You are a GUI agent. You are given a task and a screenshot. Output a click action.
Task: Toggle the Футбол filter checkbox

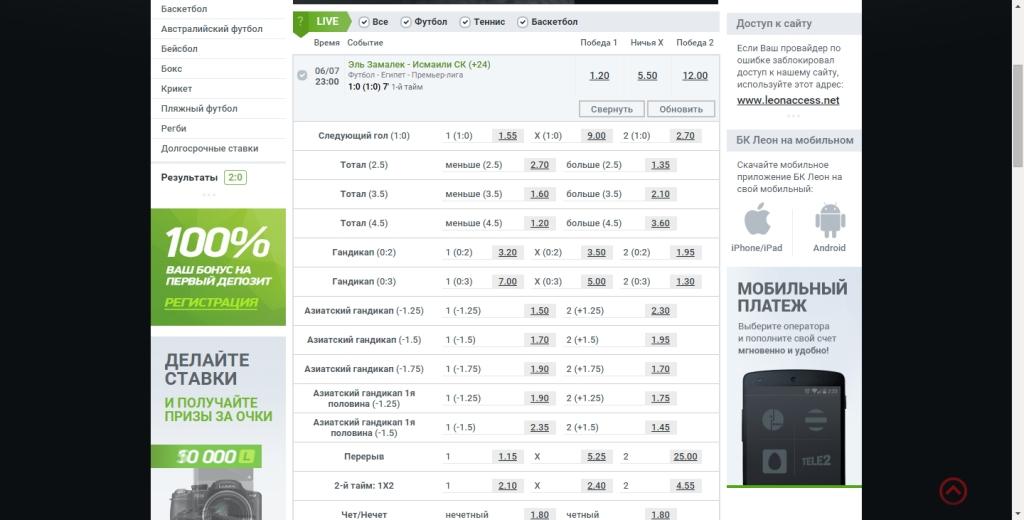tap(406, 22)
